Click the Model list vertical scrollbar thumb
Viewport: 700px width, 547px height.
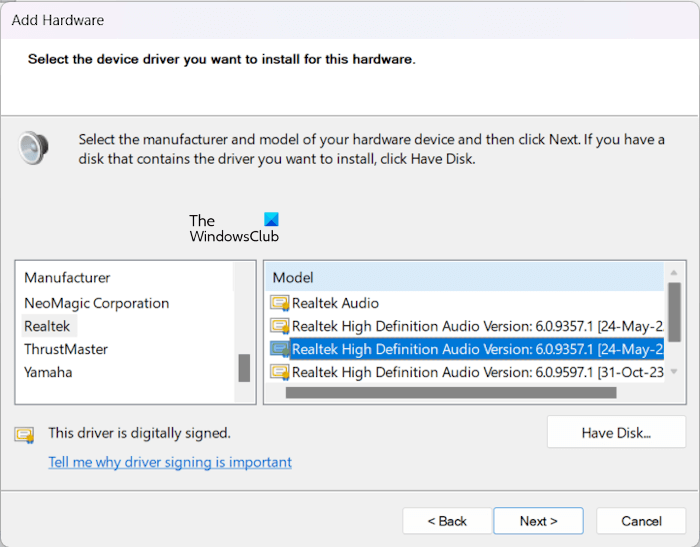click(674, 312)
